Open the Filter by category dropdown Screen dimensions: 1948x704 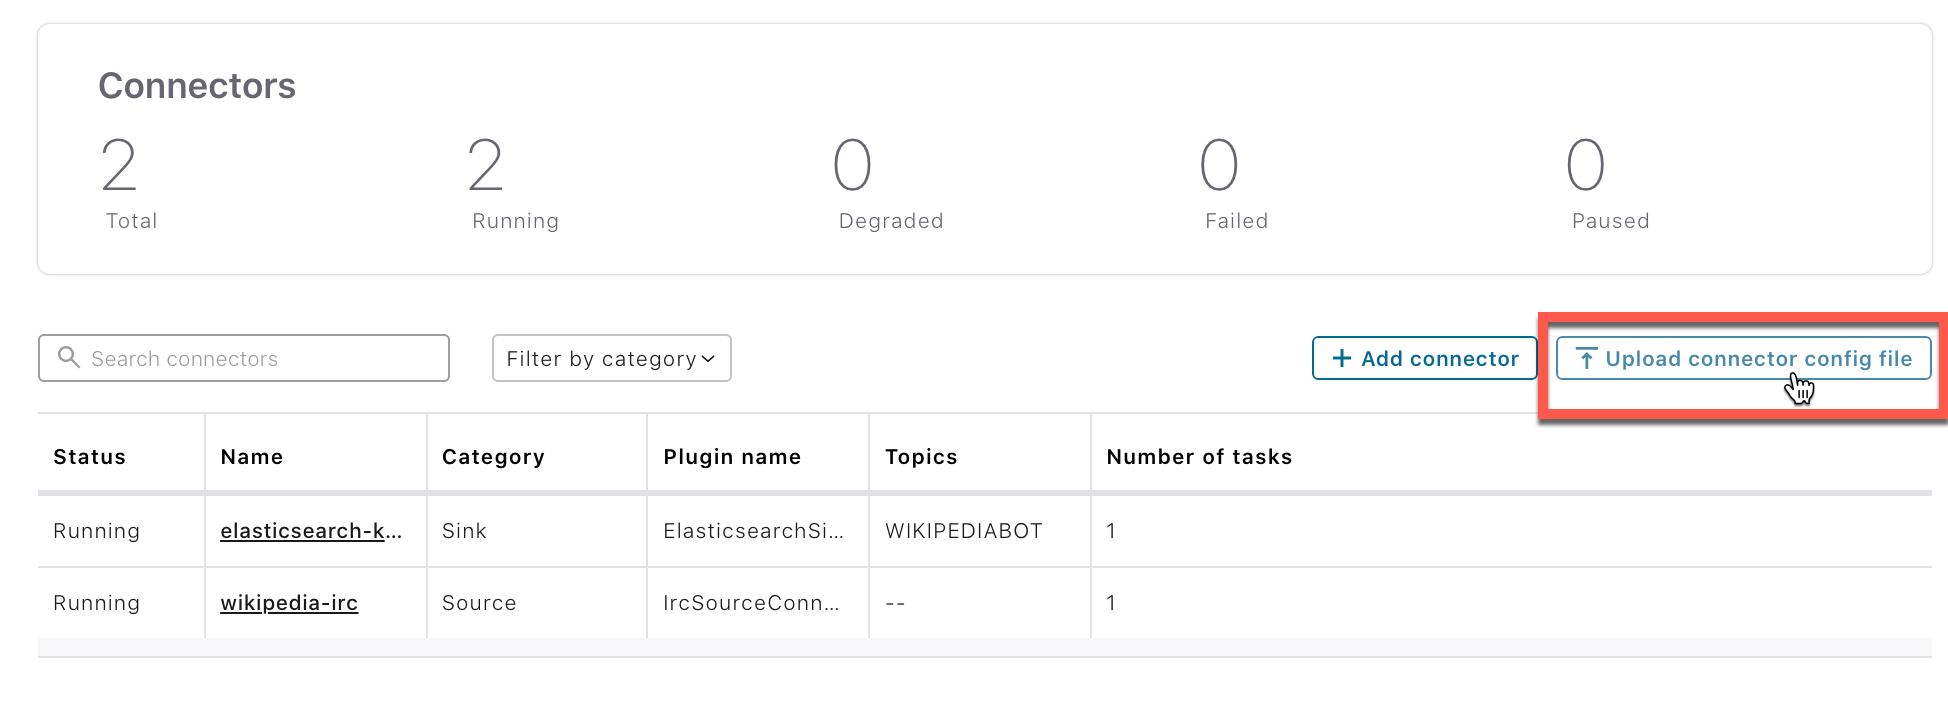click(611, 358)
